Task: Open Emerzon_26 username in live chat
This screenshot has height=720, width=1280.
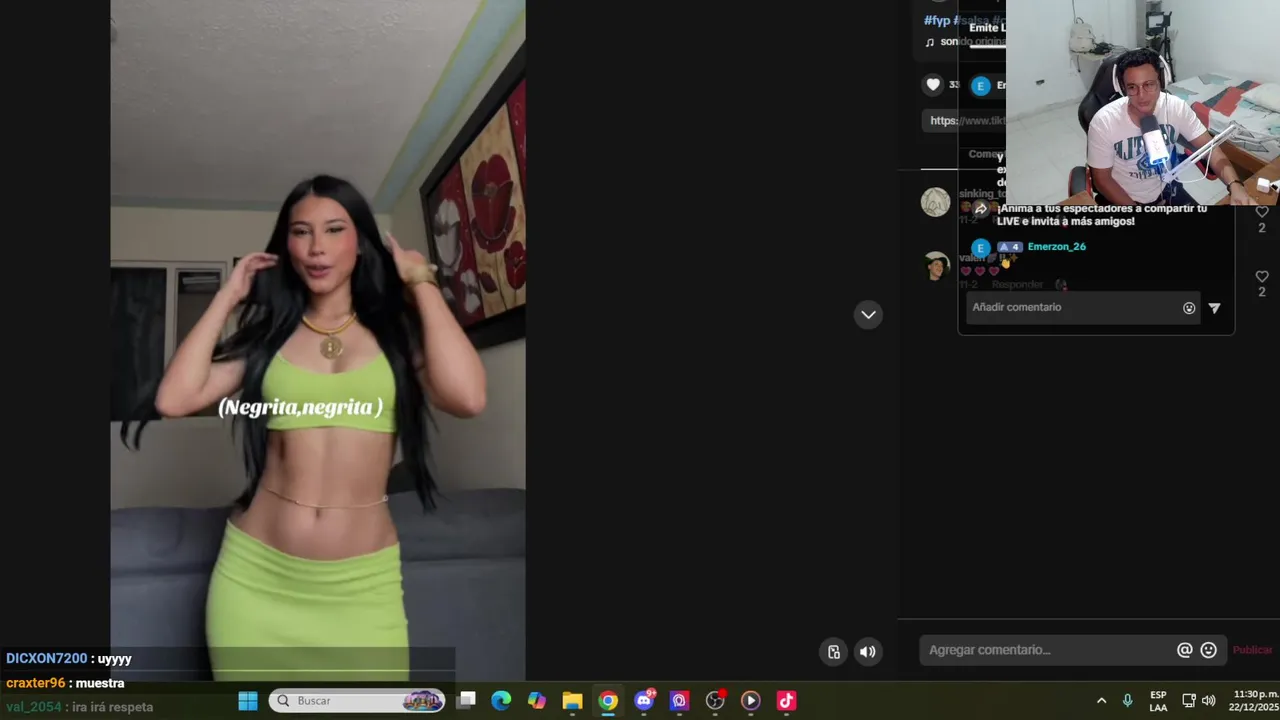Action: pos(1056,247)
